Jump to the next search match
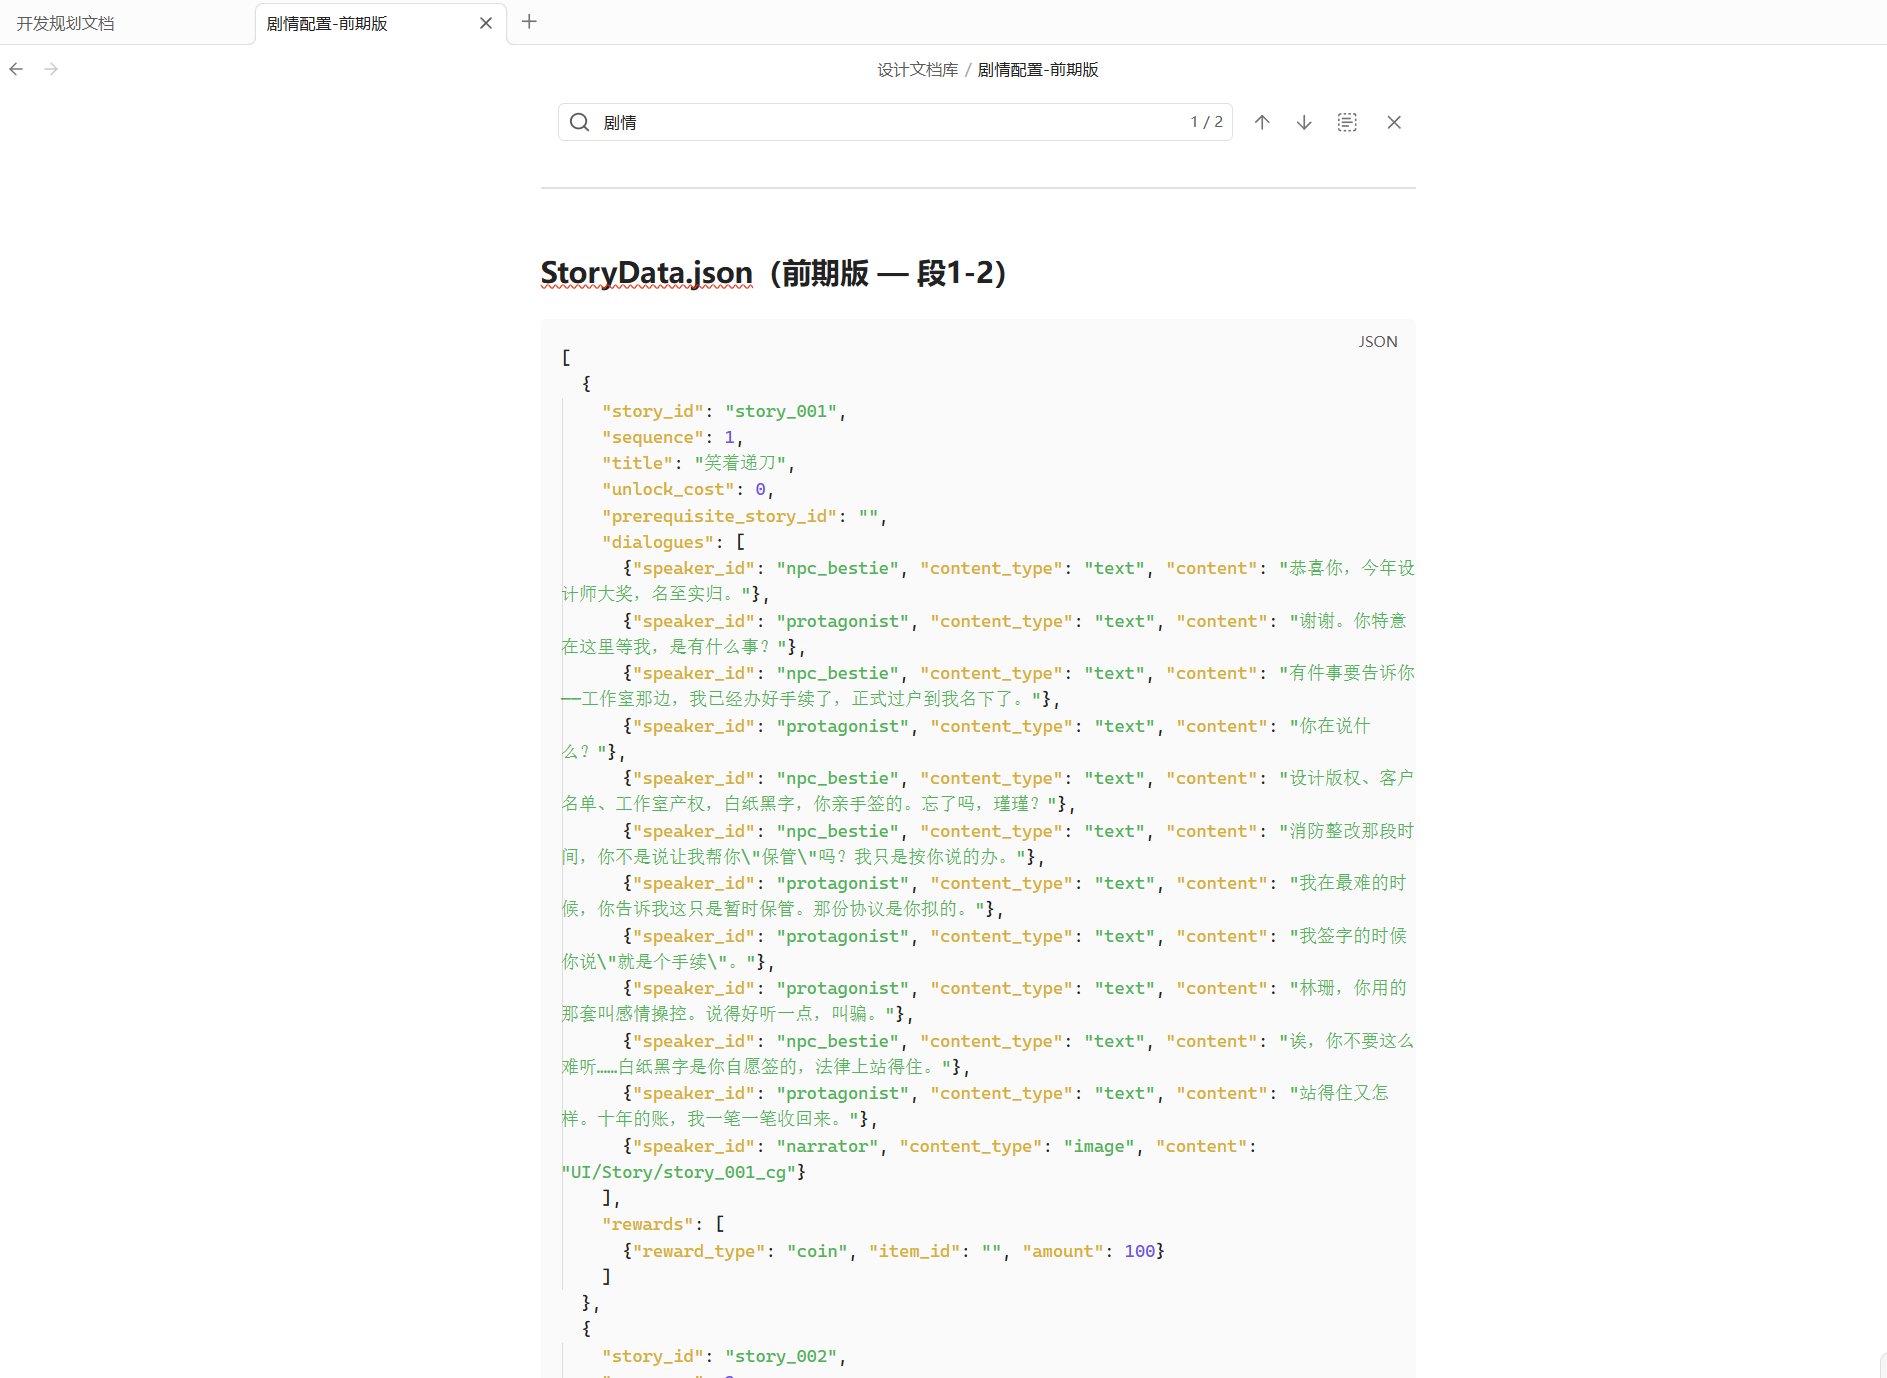This screenshot has width=1887, height=1378. (1304, 122)
